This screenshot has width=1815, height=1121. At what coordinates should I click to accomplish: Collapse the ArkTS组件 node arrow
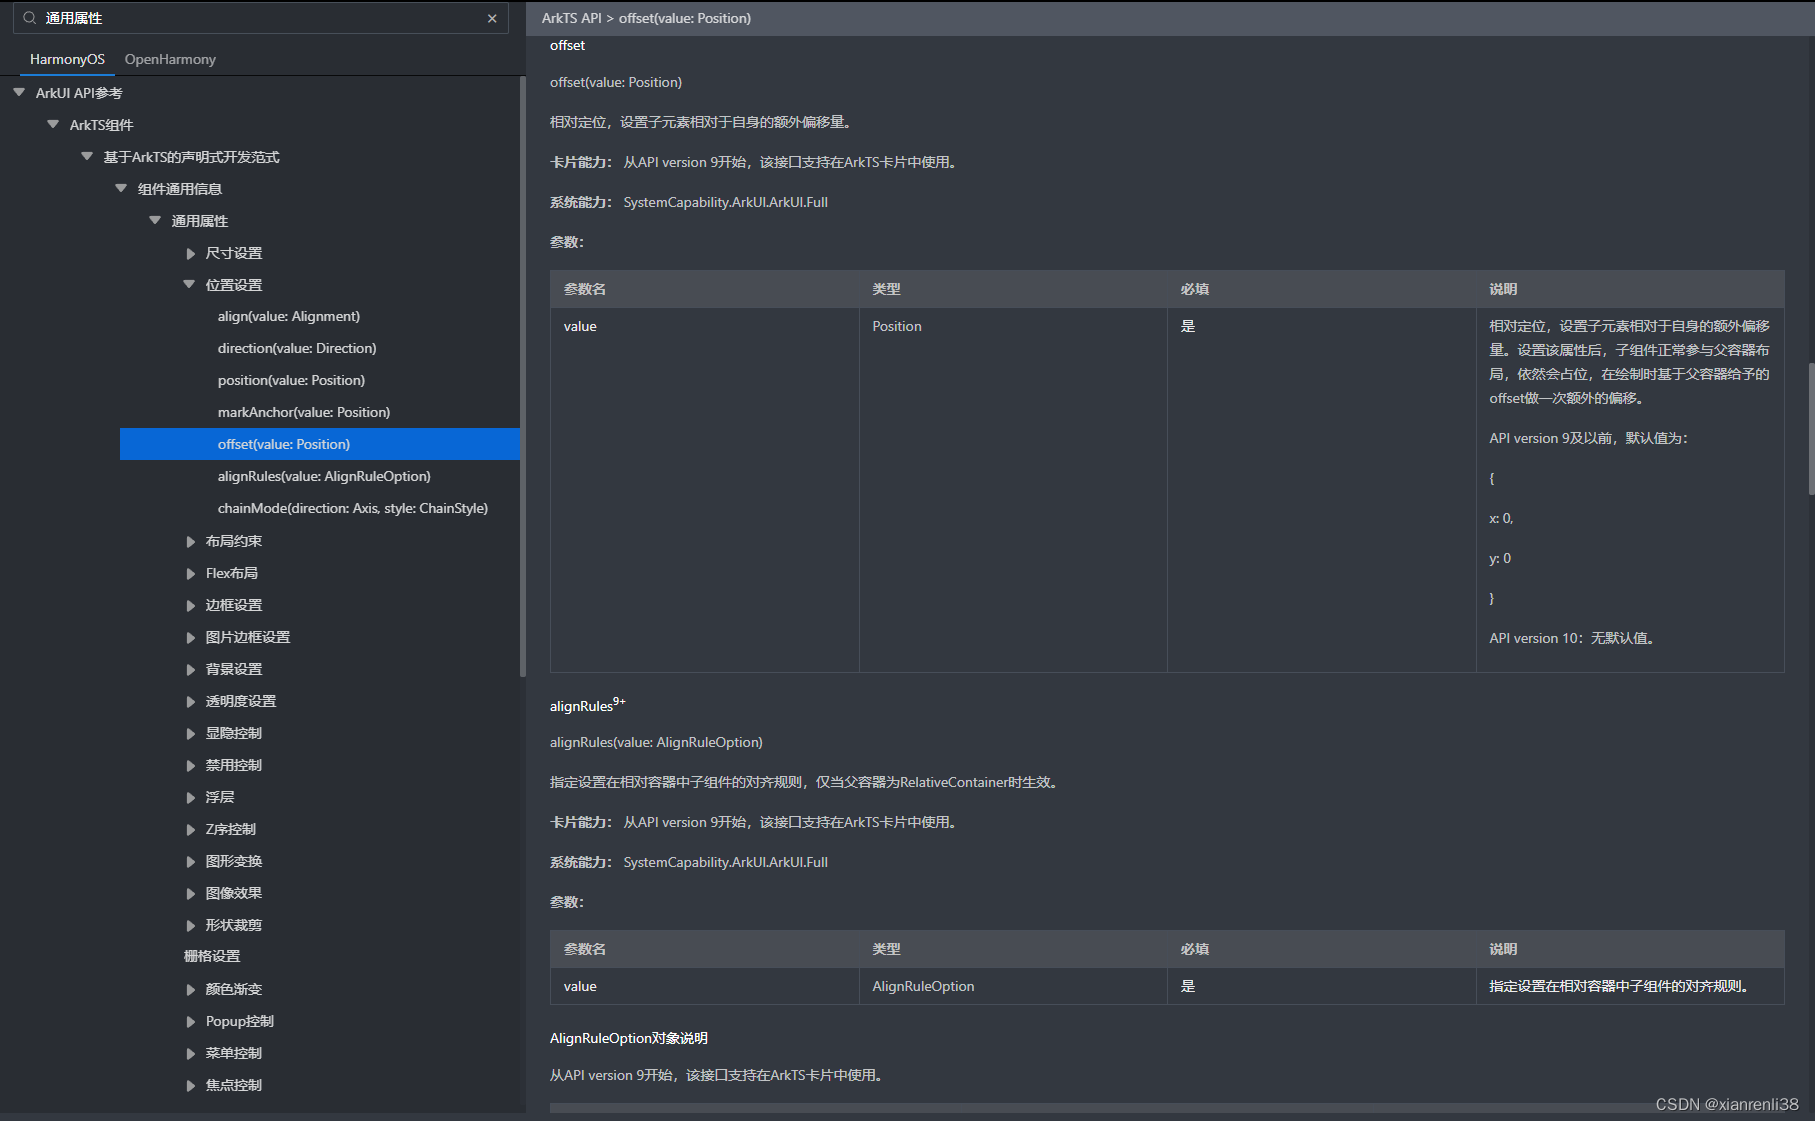[53, 124]
